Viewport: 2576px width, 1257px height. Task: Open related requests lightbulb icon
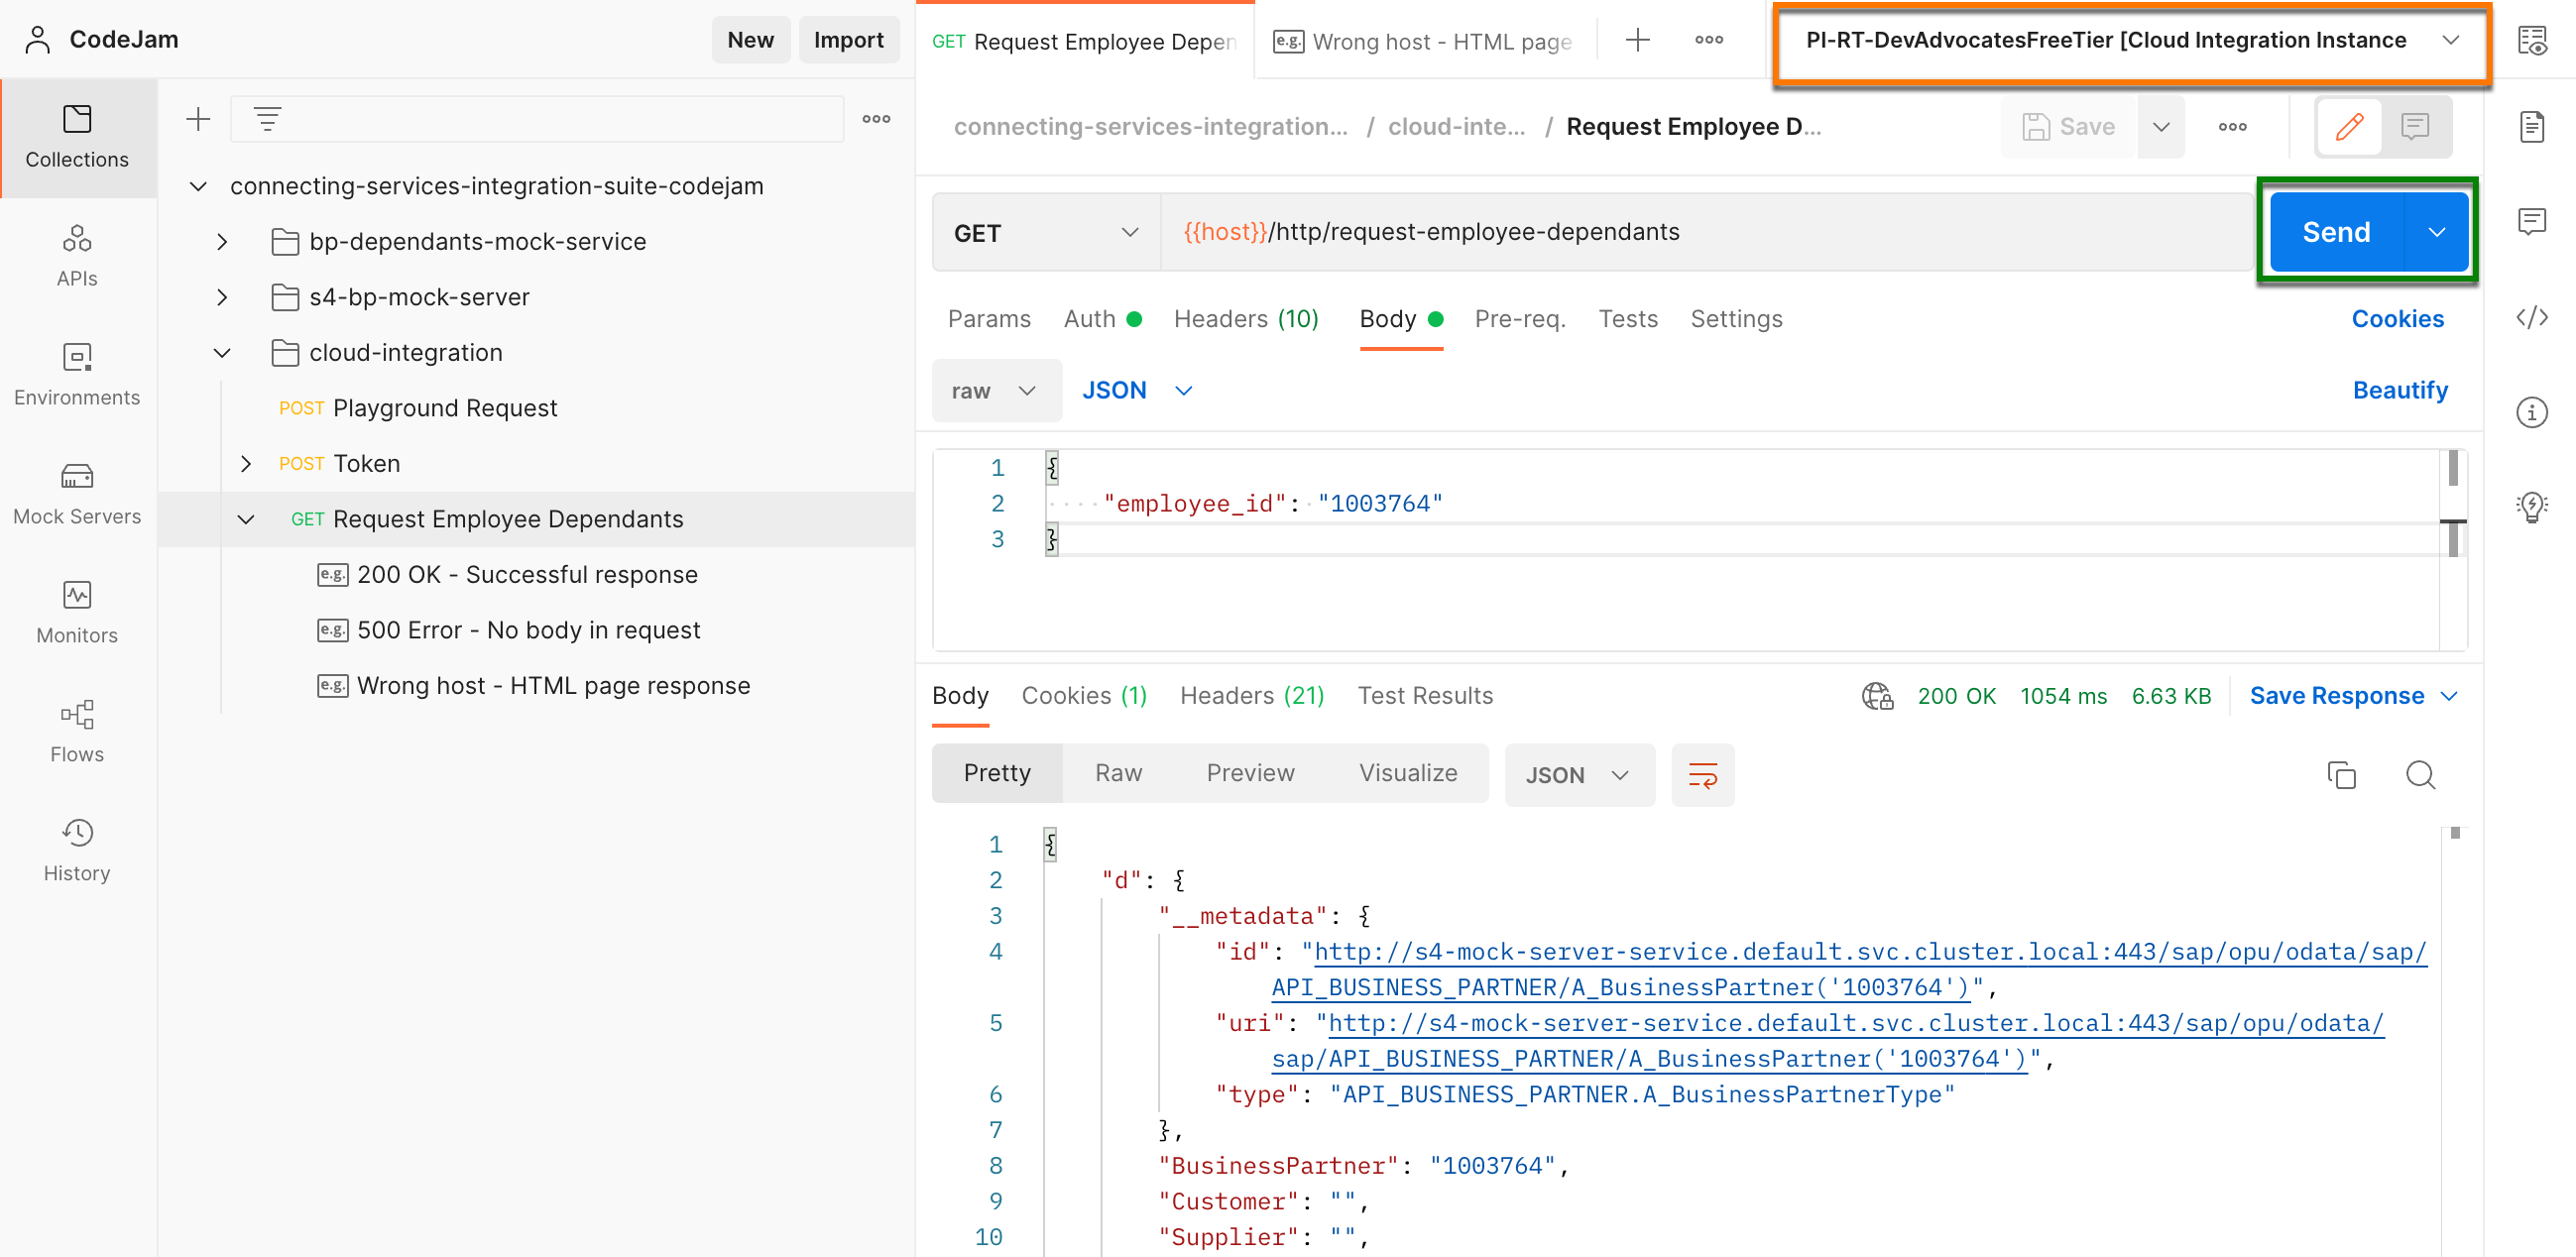point(2532,507)
